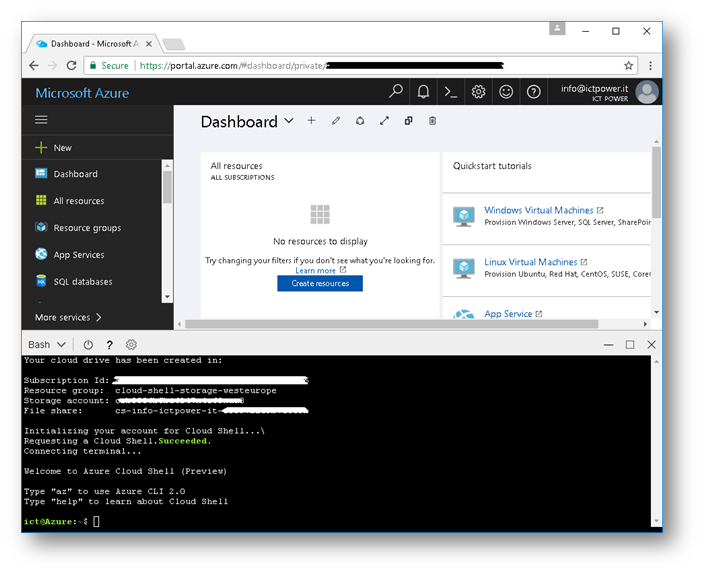Viewport: 705px width, 575px height.
Task: Select the Dashboard - Microsoft Azure tab
Action: pyautogui.click(x=94, y=44)
